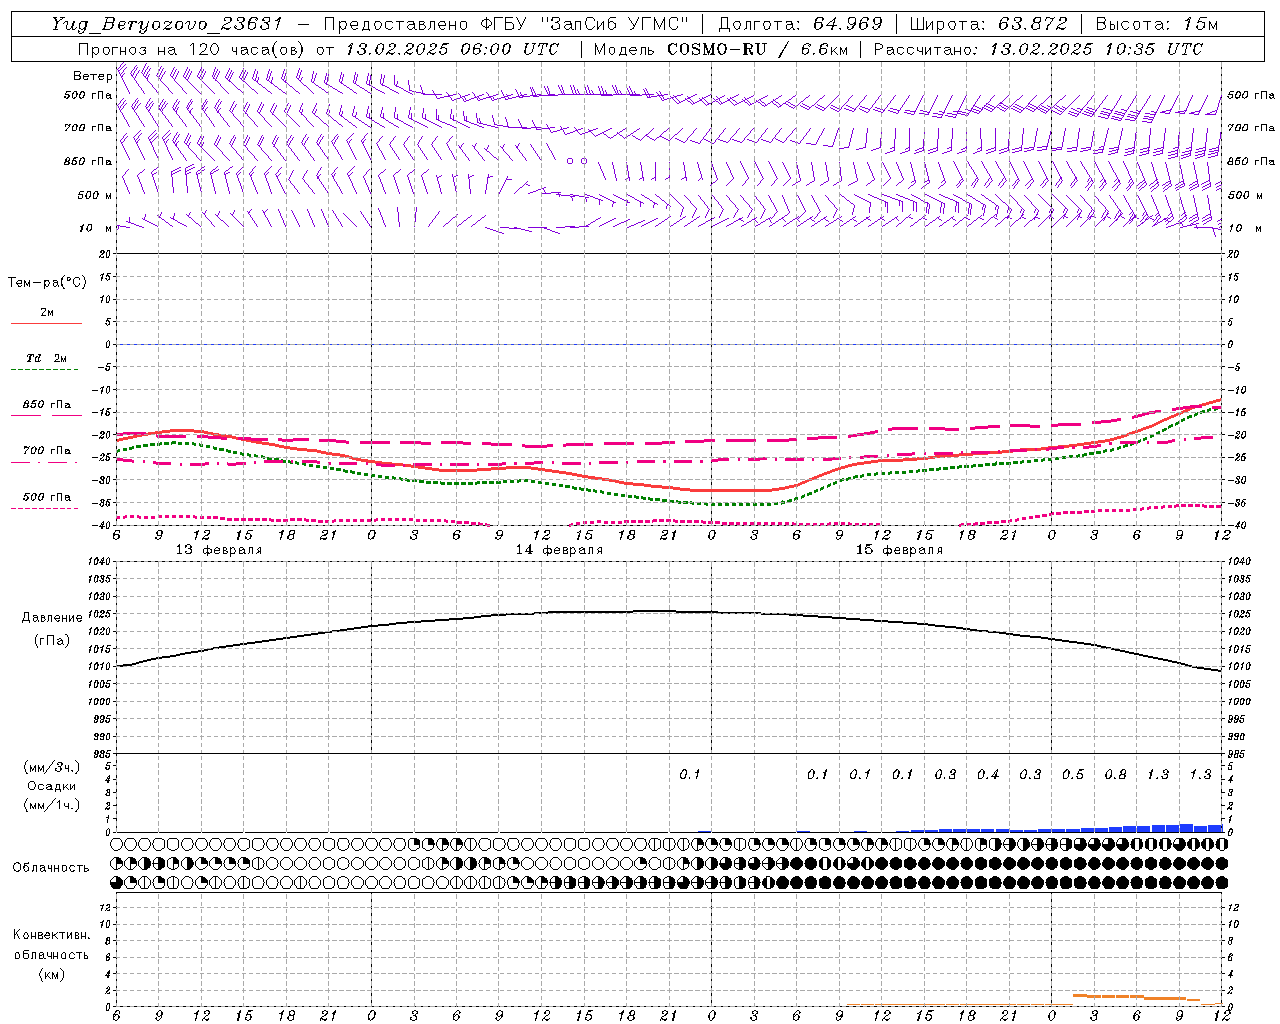
Task: Select the '15 февраля' date label
Action: (899, 550)
